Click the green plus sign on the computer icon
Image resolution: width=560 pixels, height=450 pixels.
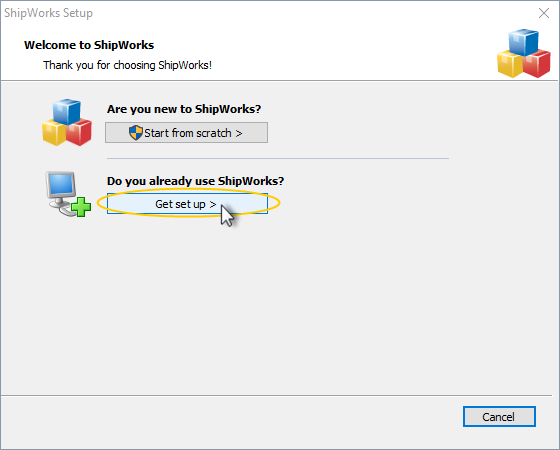[81, 207]
